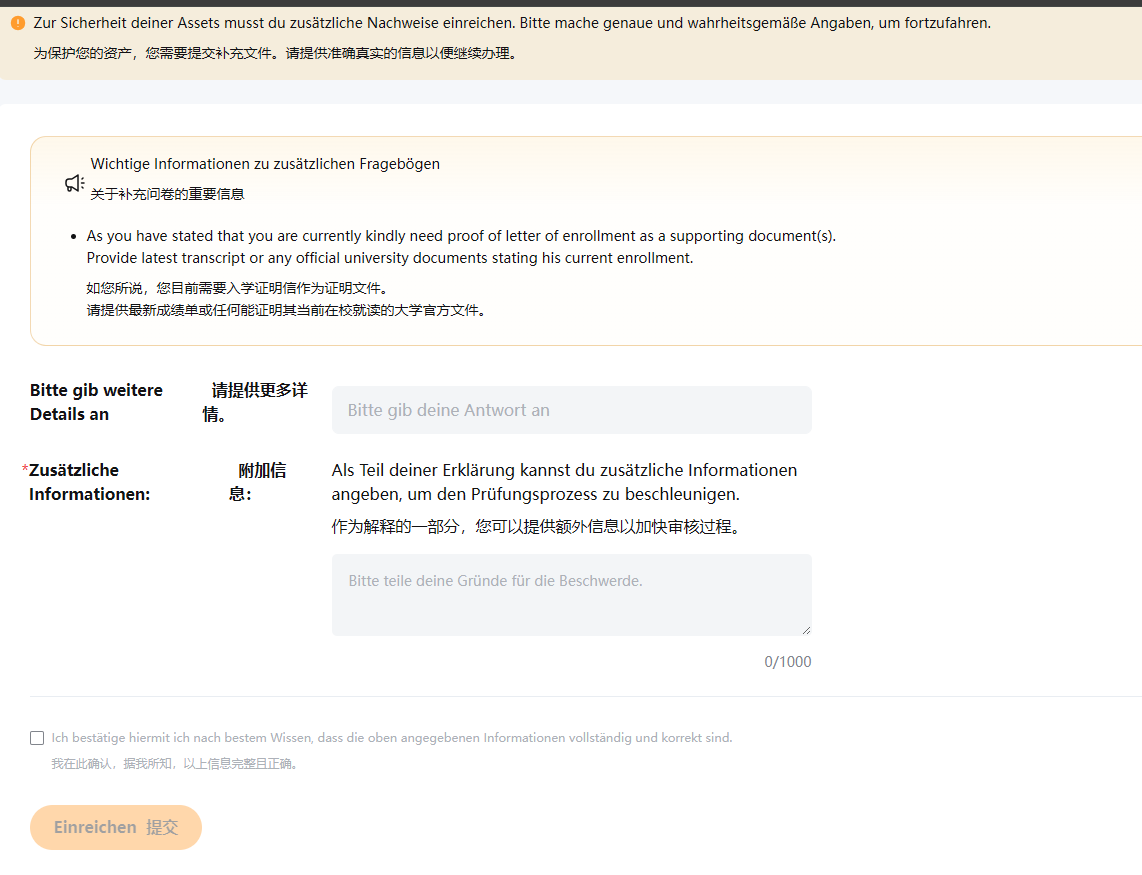
Task: Click the 'Gründe für die Beschwerde' text area
Action: 572,595
